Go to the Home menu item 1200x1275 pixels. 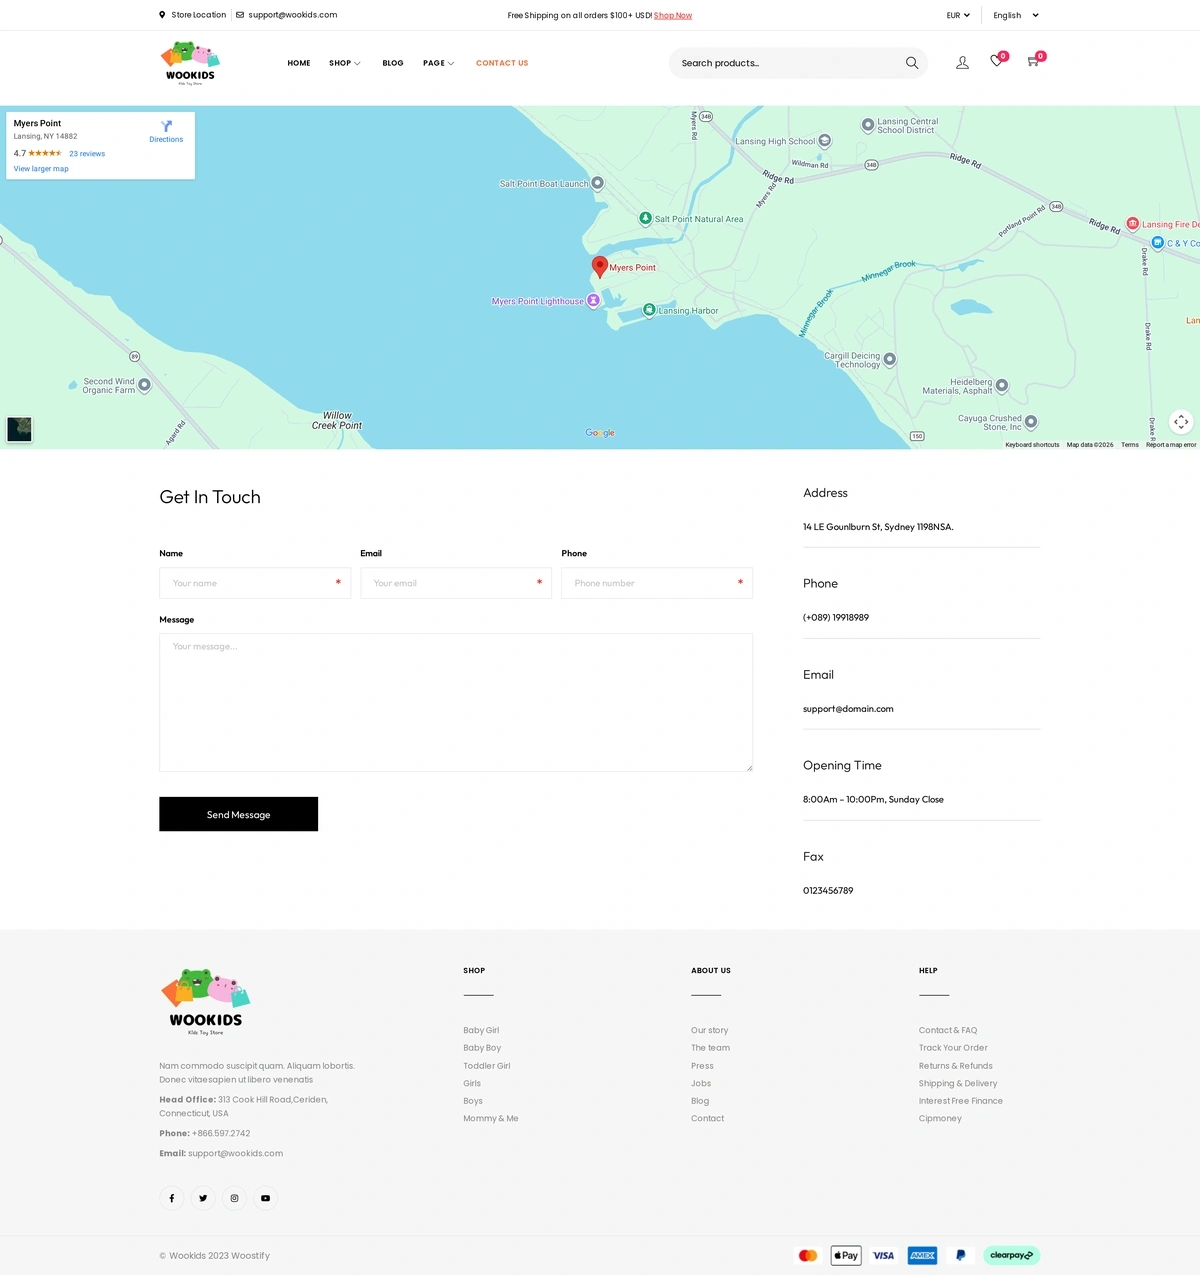[299, 63]
